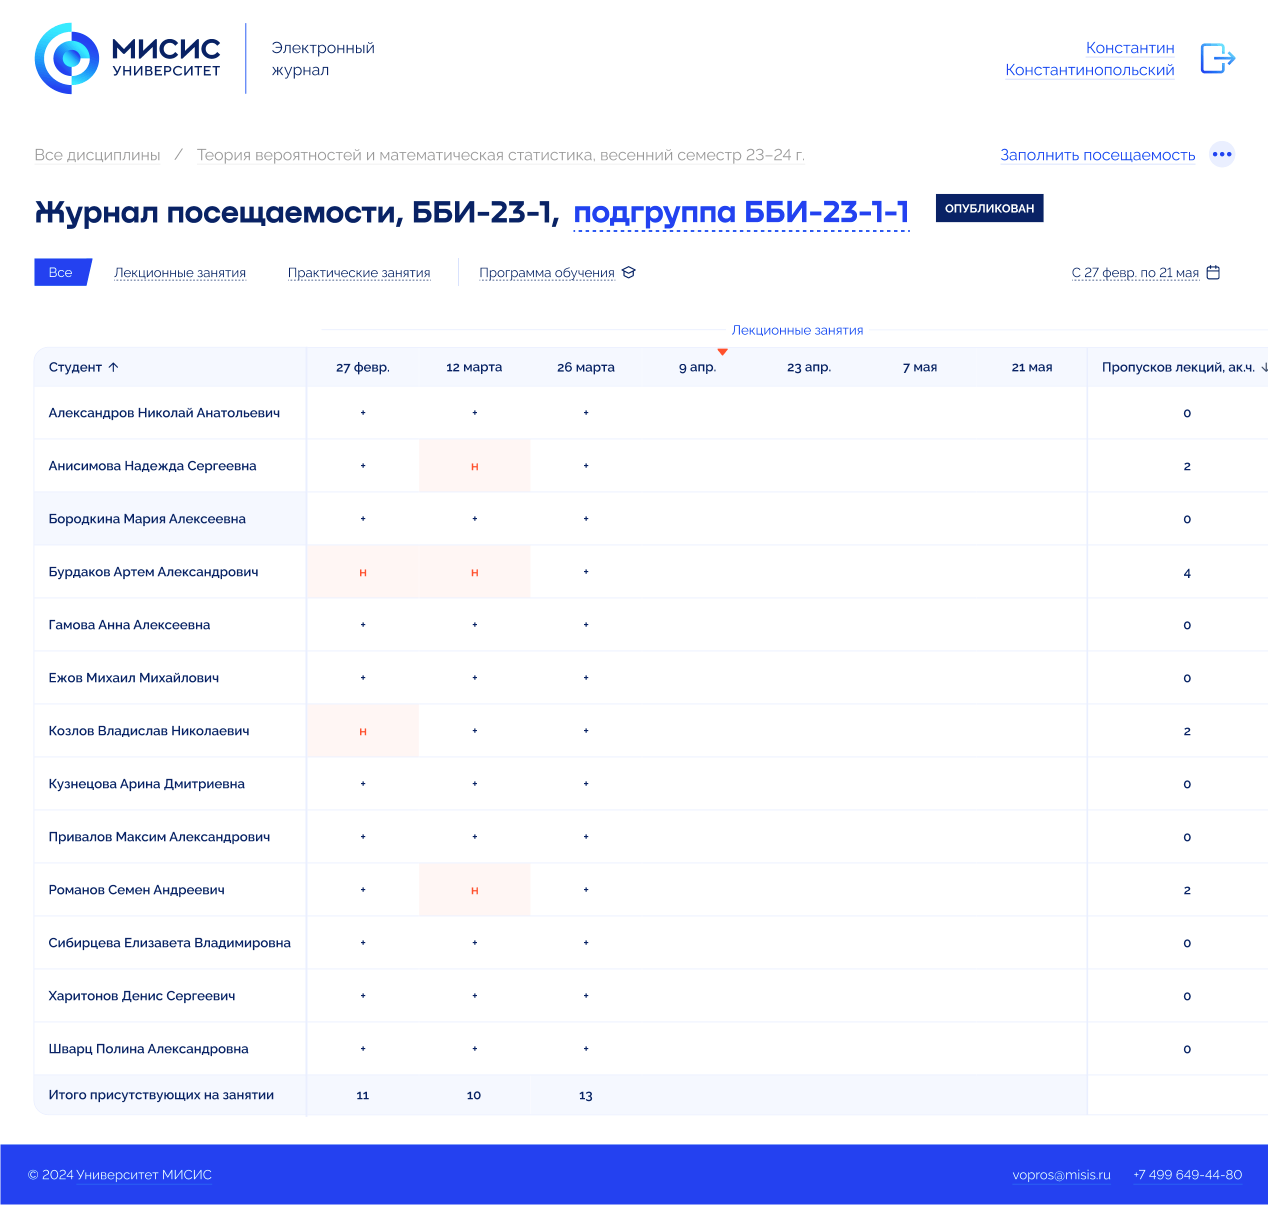Click the graduation cap icon by Программа обучения
1268x1205 pixels.
(x=629, y=272)
